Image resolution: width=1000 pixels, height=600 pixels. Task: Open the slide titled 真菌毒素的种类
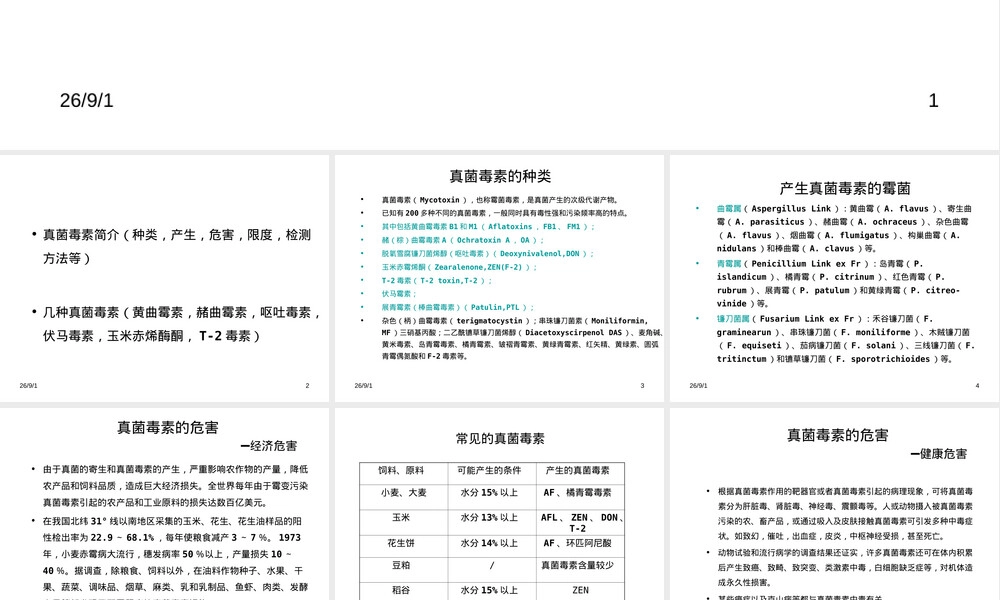point(499,278)
